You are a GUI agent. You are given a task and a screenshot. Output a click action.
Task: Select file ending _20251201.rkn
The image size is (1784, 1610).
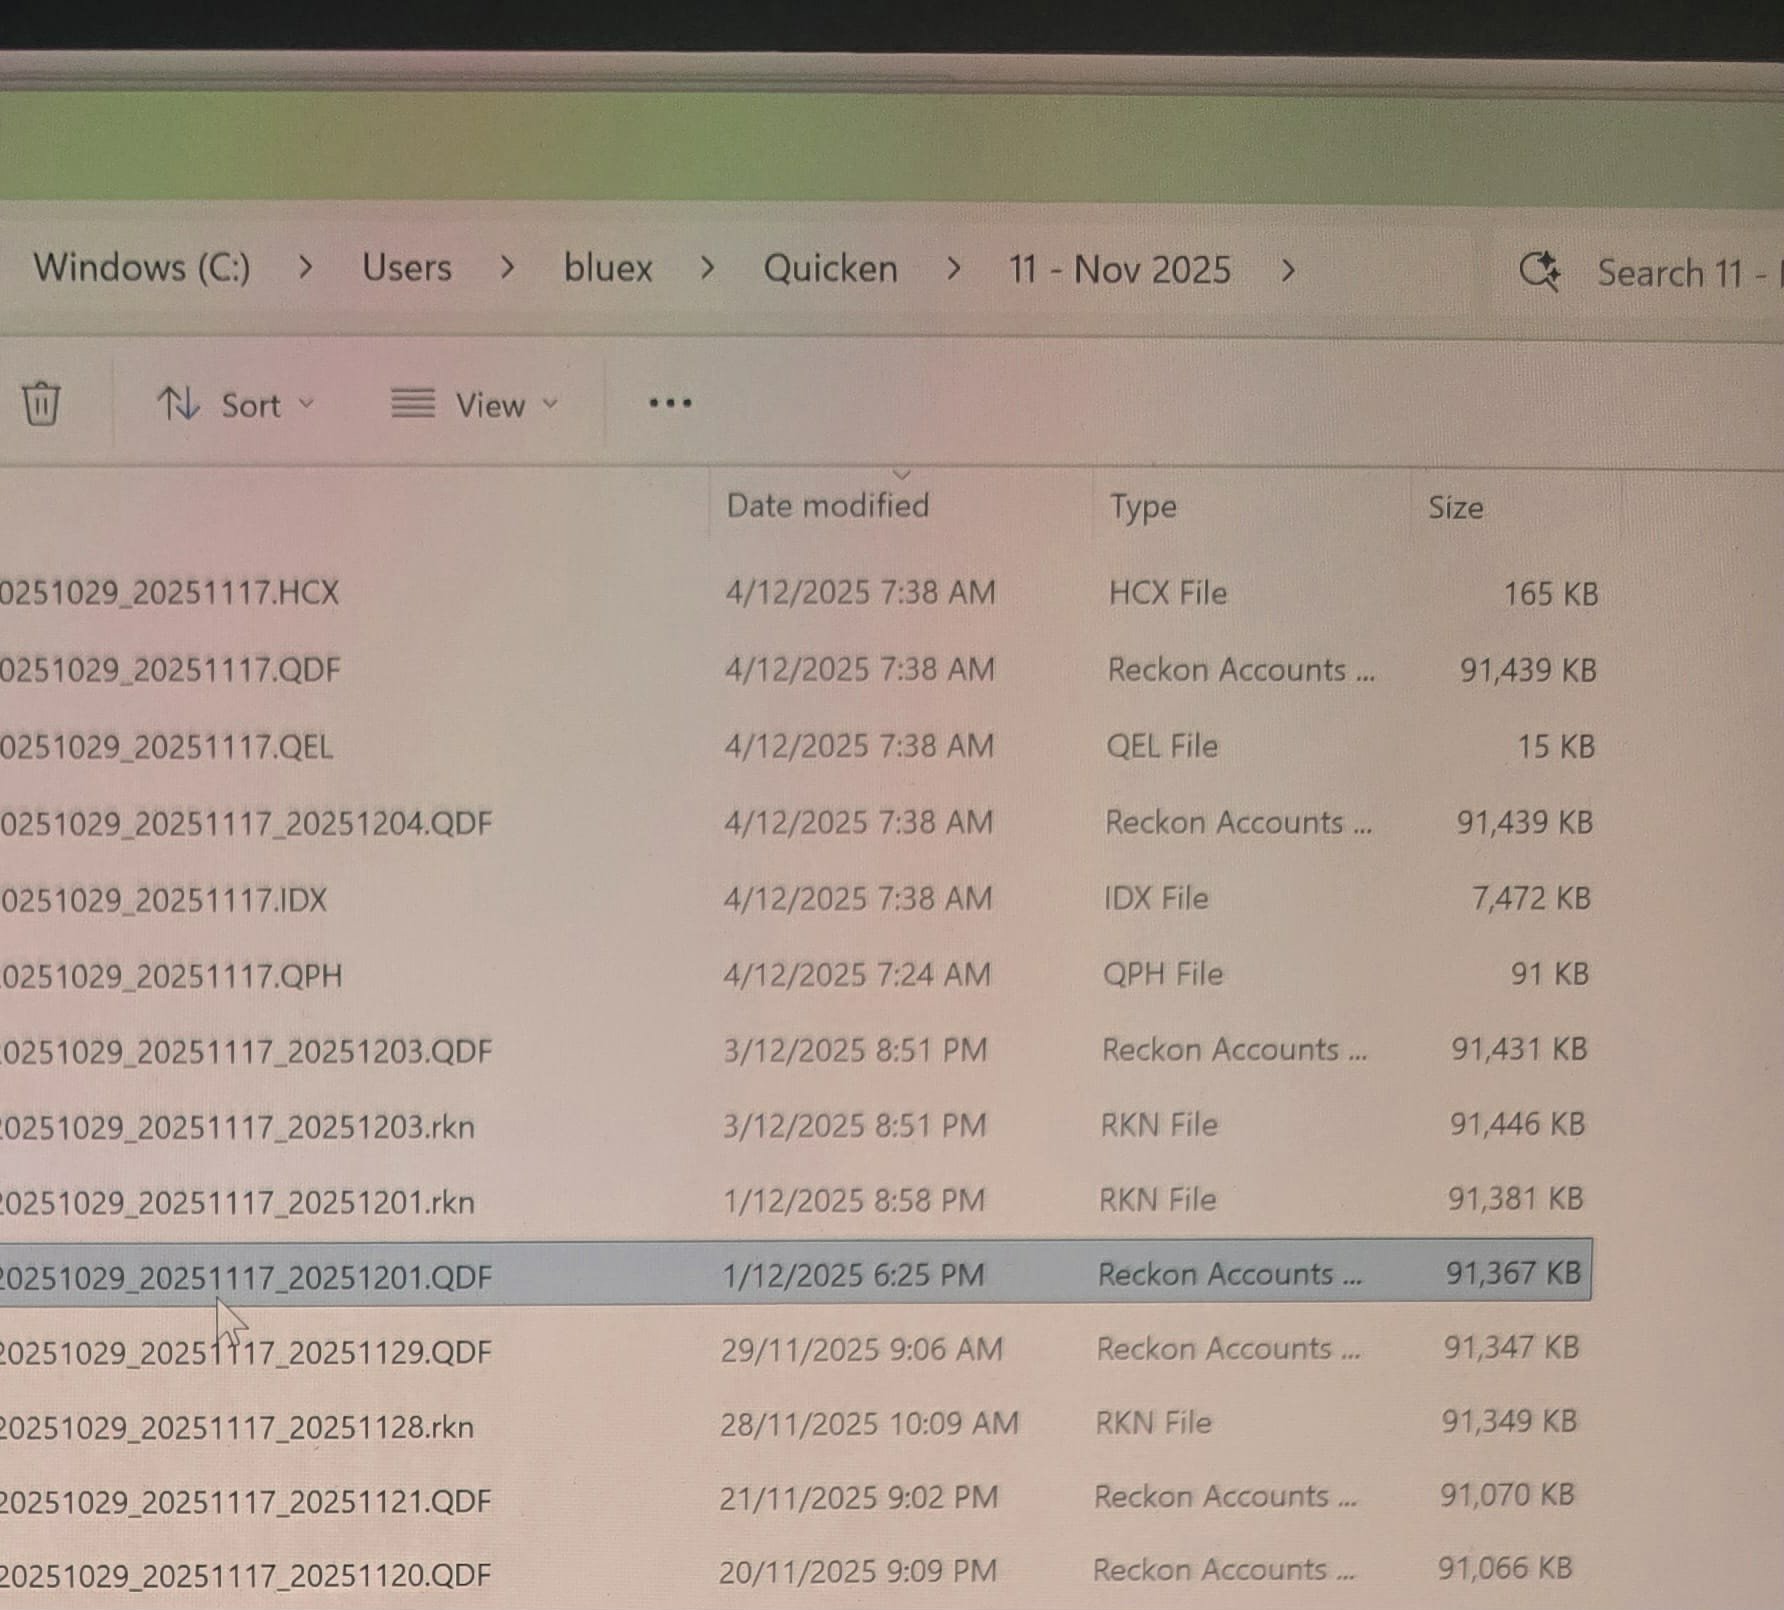[237, 1202]
